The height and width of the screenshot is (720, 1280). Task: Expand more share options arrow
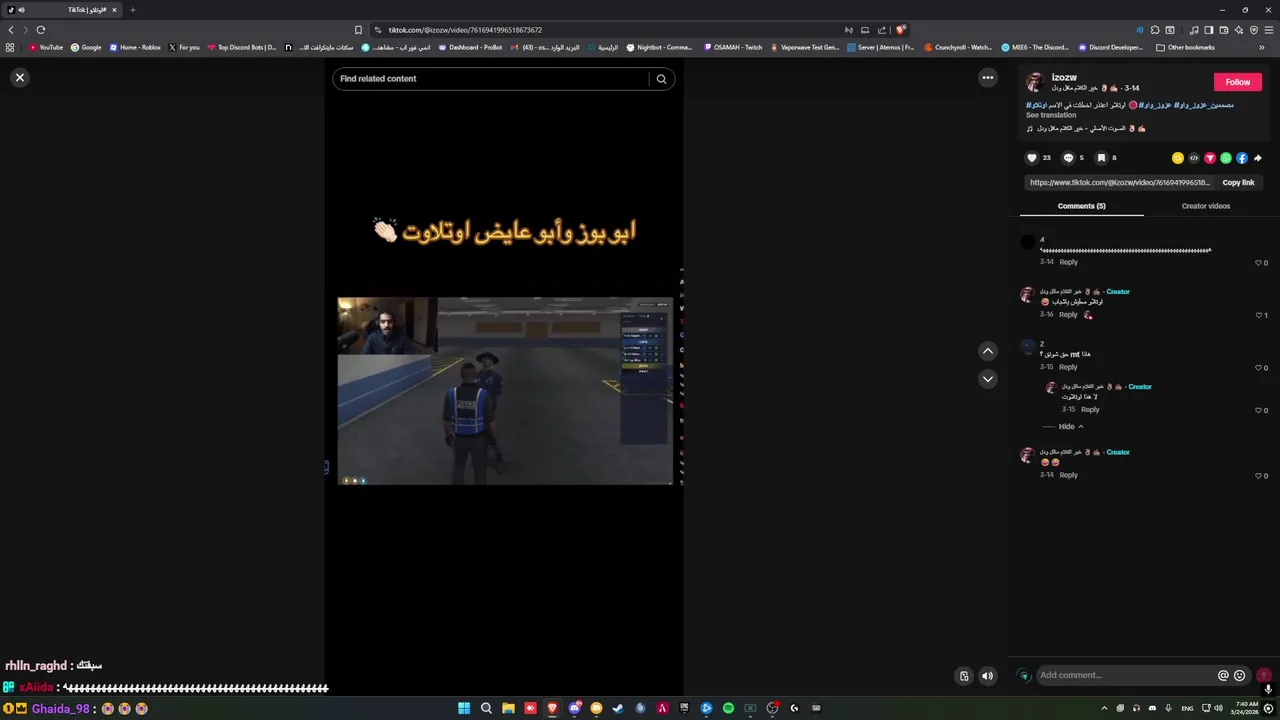click(x=1258, y=158)
